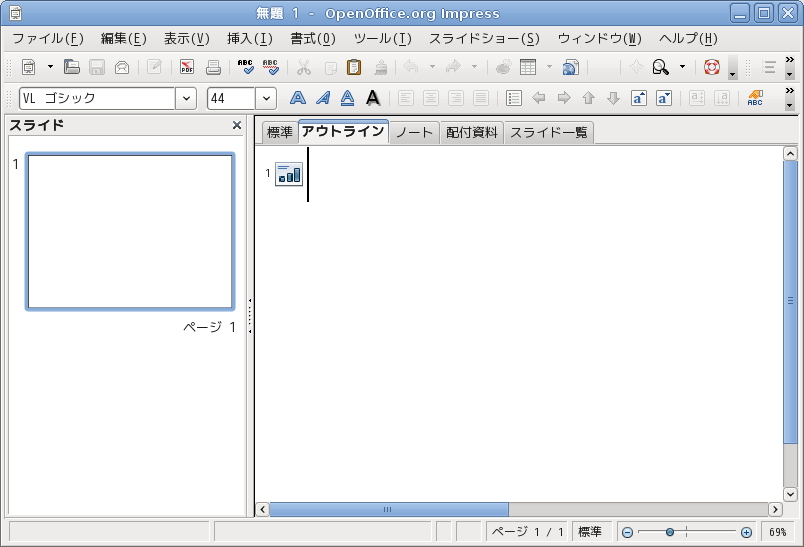Run the spellcheck ABC icon
This screenshot has width=804, height=547.
coord(246,68)
